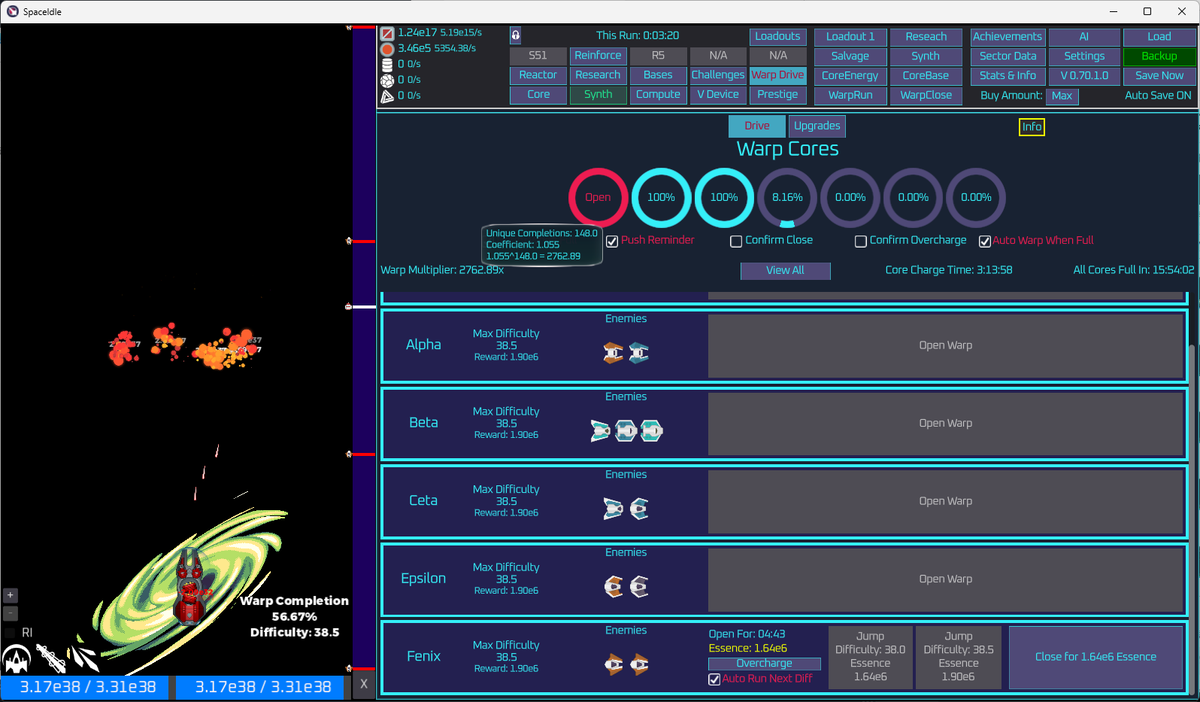Open the Research screen

pyautogui.click(x=598, y=75)
